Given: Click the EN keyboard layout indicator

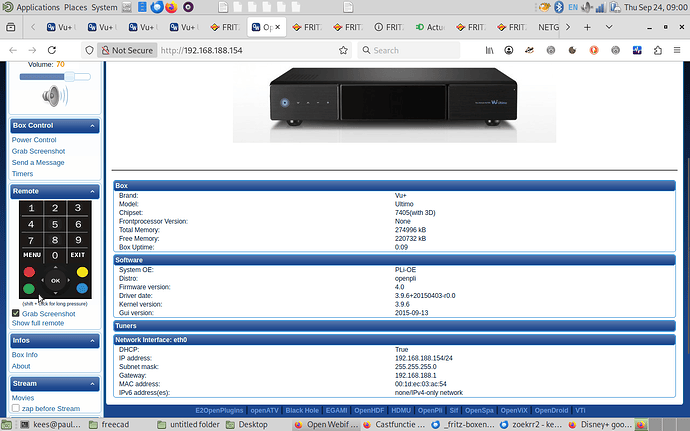Looking at the screenshot, I should (573, 7).
